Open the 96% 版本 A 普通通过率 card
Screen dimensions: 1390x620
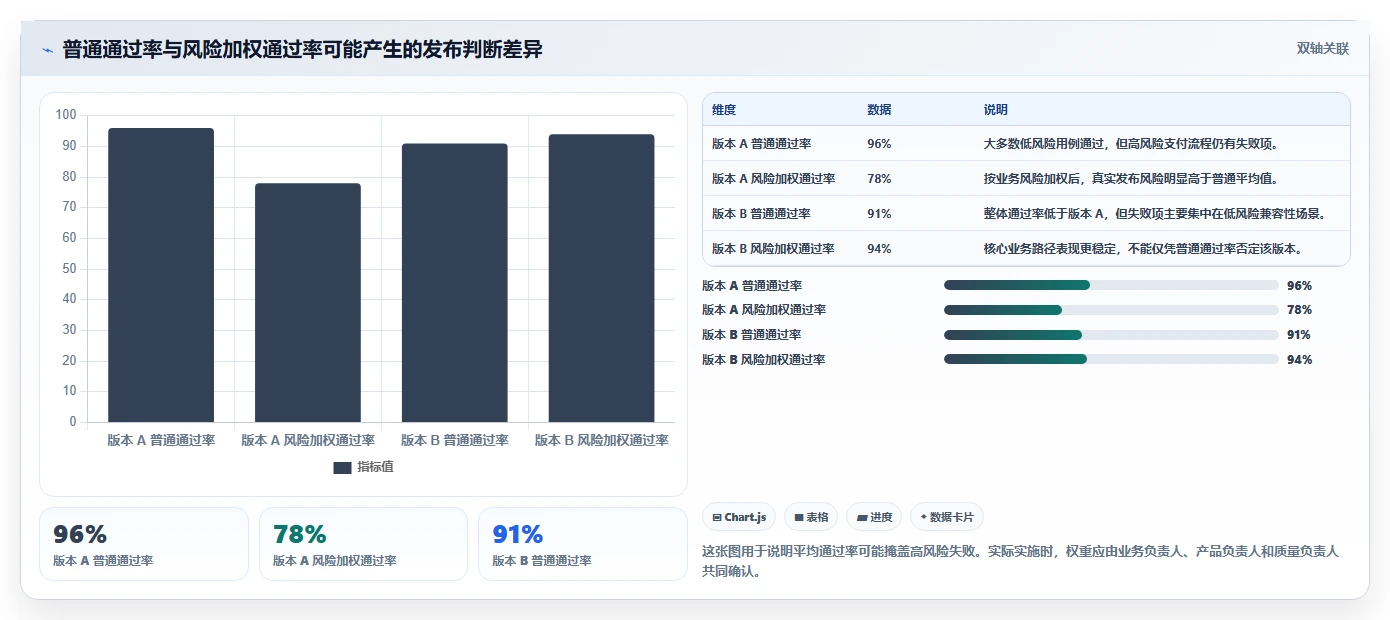(144, 544)
